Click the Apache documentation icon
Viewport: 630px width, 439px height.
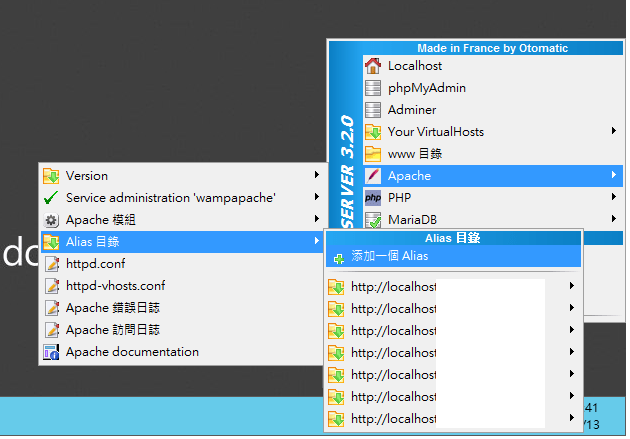[x=51, y=352]
